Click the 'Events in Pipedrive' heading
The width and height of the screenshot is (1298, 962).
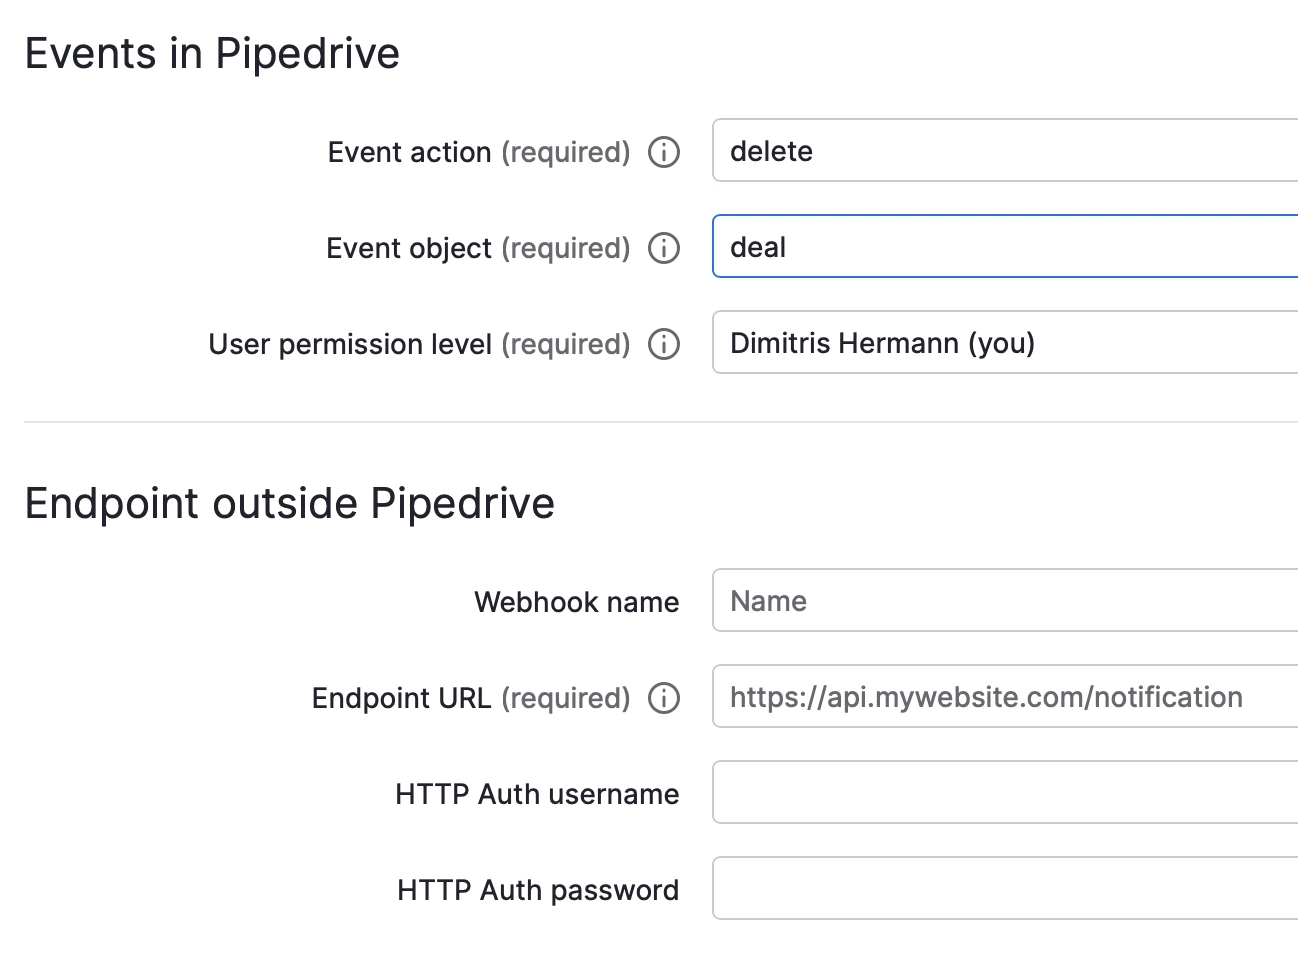(212, 54)
